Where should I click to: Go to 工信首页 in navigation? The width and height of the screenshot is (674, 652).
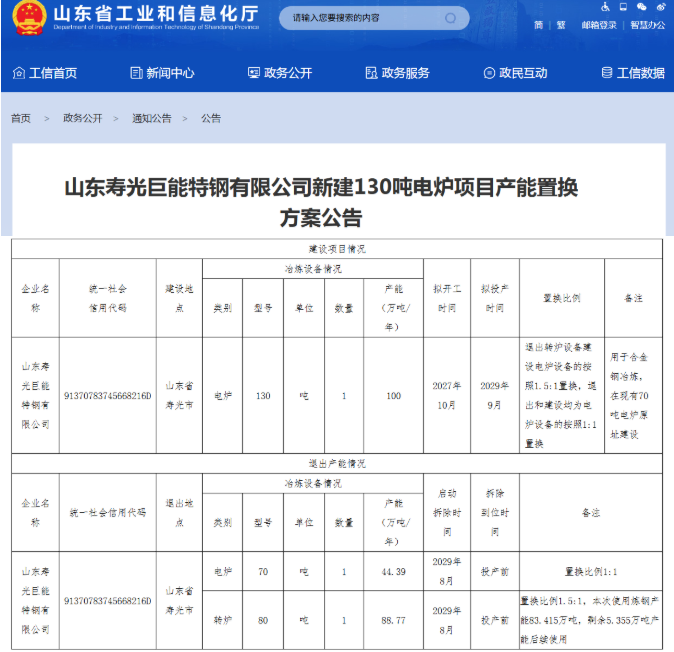click(45, 73)
